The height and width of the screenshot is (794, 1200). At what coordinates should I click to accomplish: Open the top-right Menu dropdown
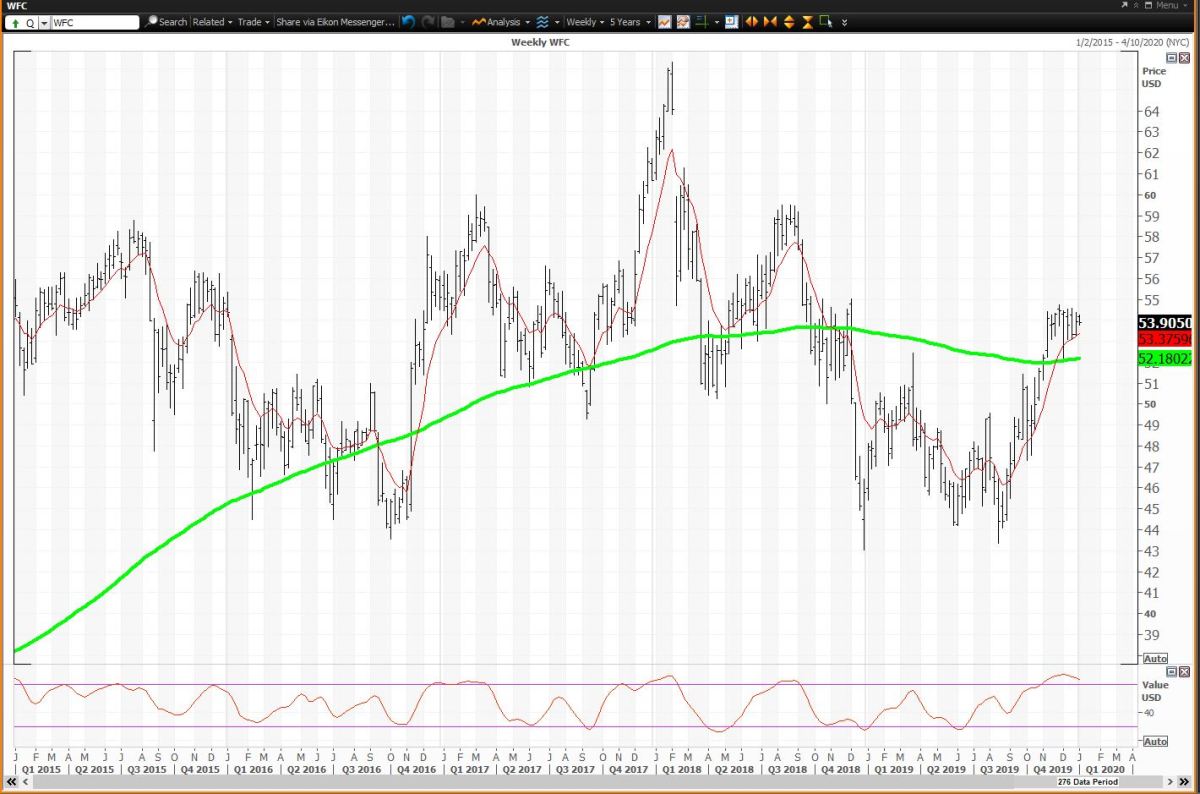pos(1170,5)
